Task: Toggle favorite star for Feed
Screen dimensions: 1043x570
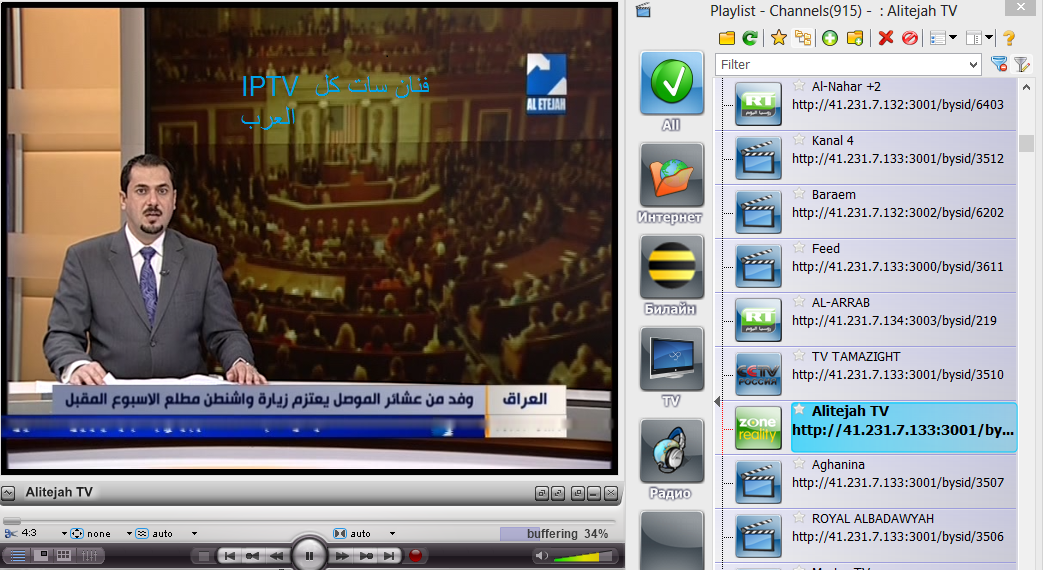Action: [799, 247]
